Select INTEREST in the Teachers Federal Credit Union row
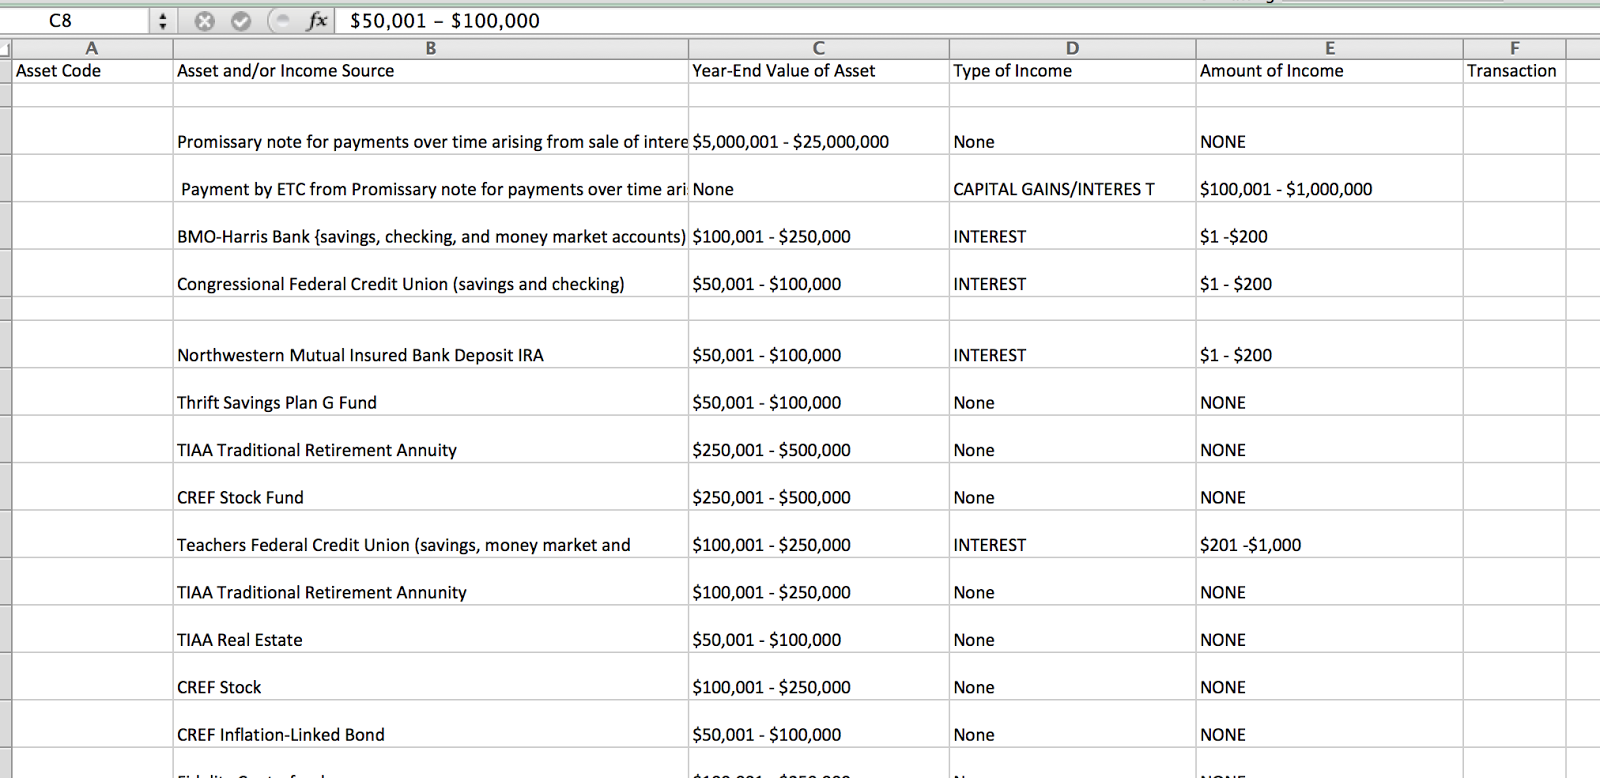 [x=1072, y=534]
